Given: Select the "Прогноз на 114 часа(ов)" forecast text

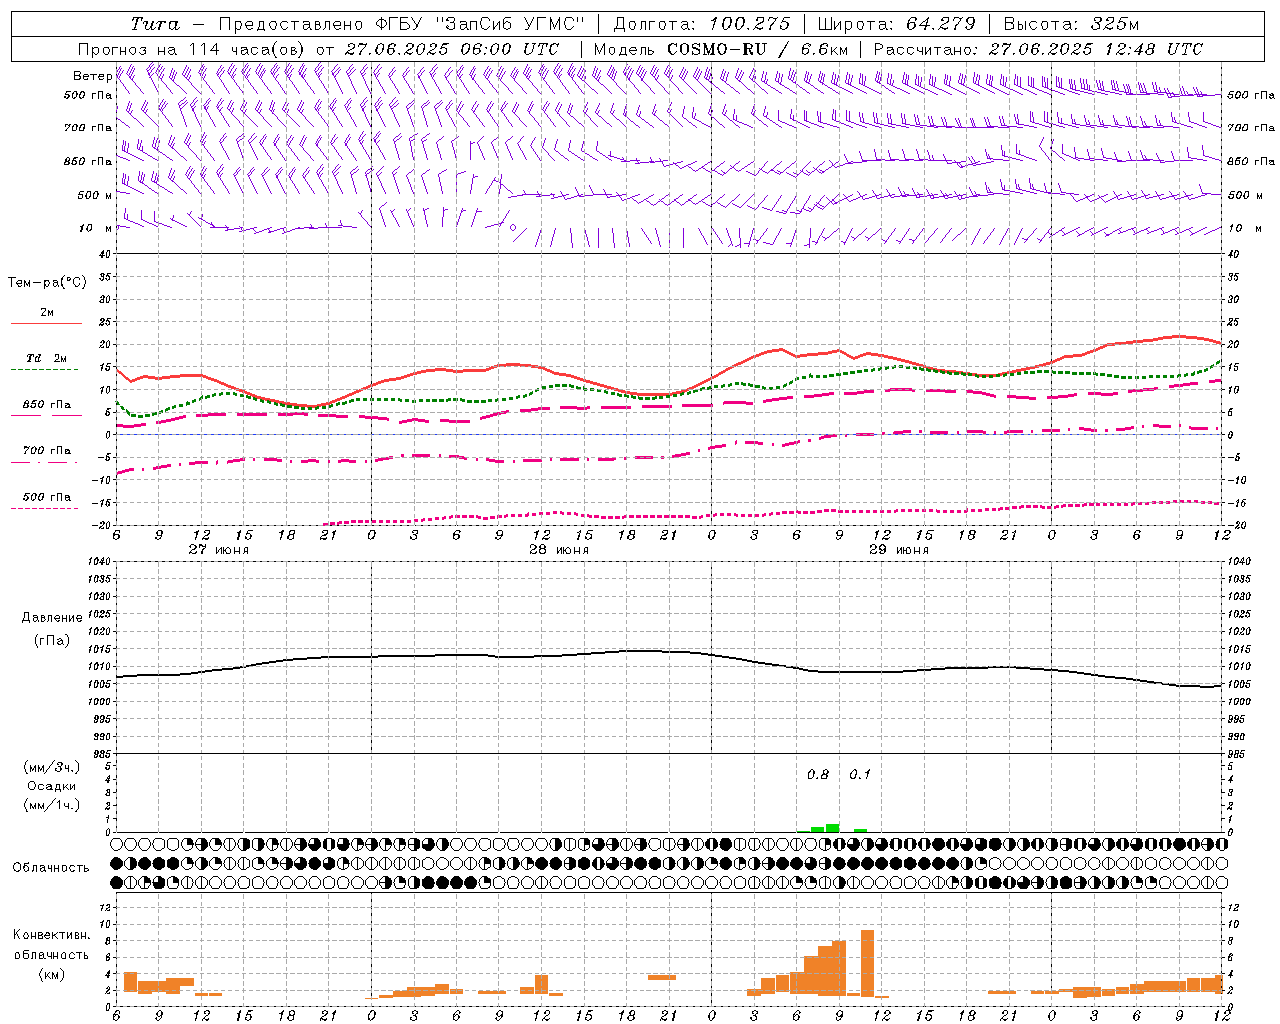Looking at the screenshot, I should pyautogui.click(x=193, y=49).
